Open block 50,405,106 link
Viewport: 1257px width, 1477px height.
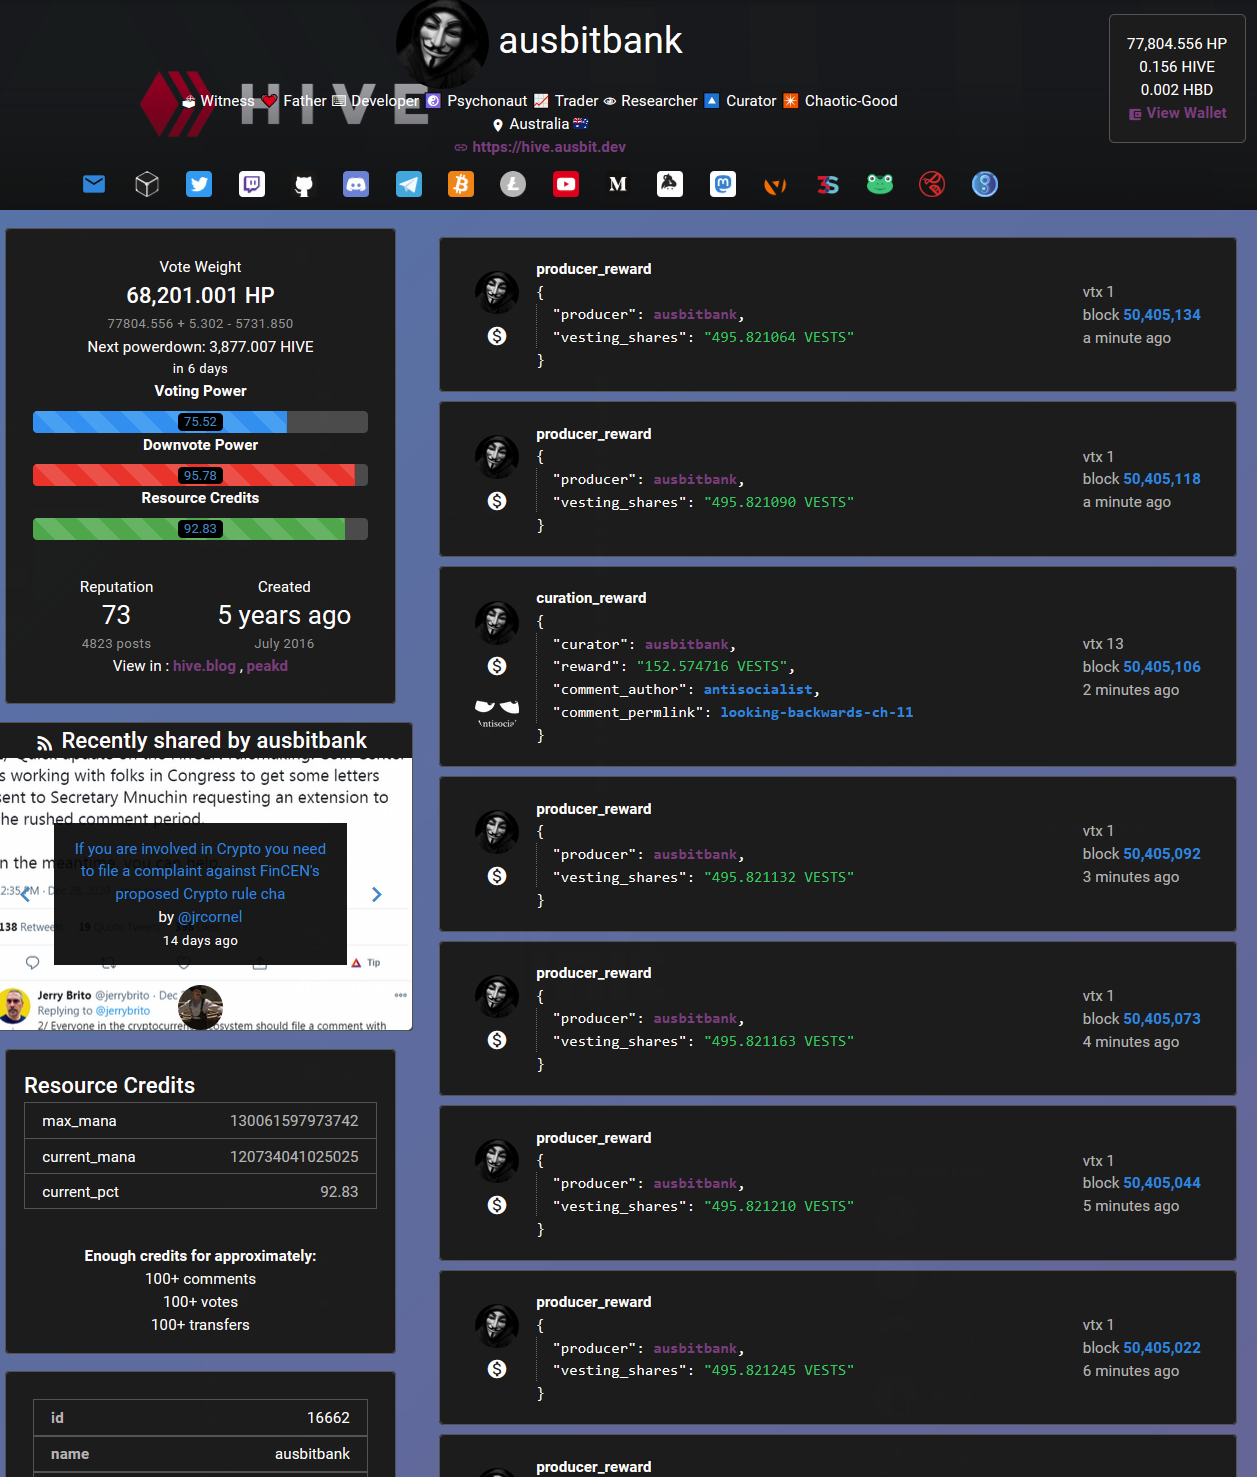(x=1162, y=667)
